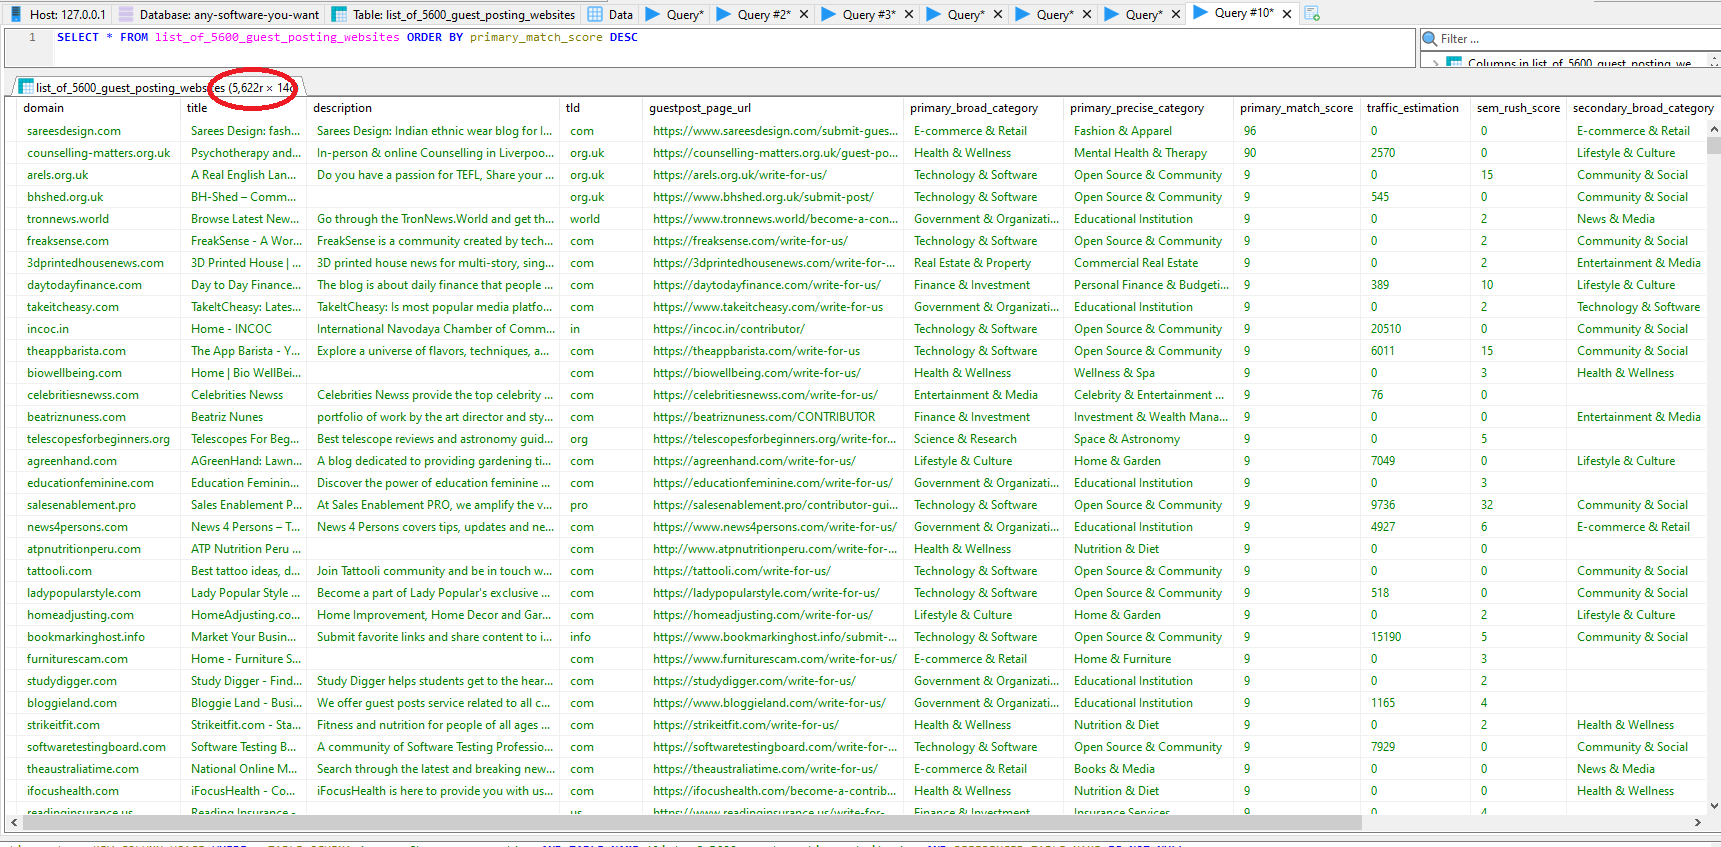Select the Space & Astronomy cell
The height and width of the screenshot is (847, 1721).
click(1150, 439)
